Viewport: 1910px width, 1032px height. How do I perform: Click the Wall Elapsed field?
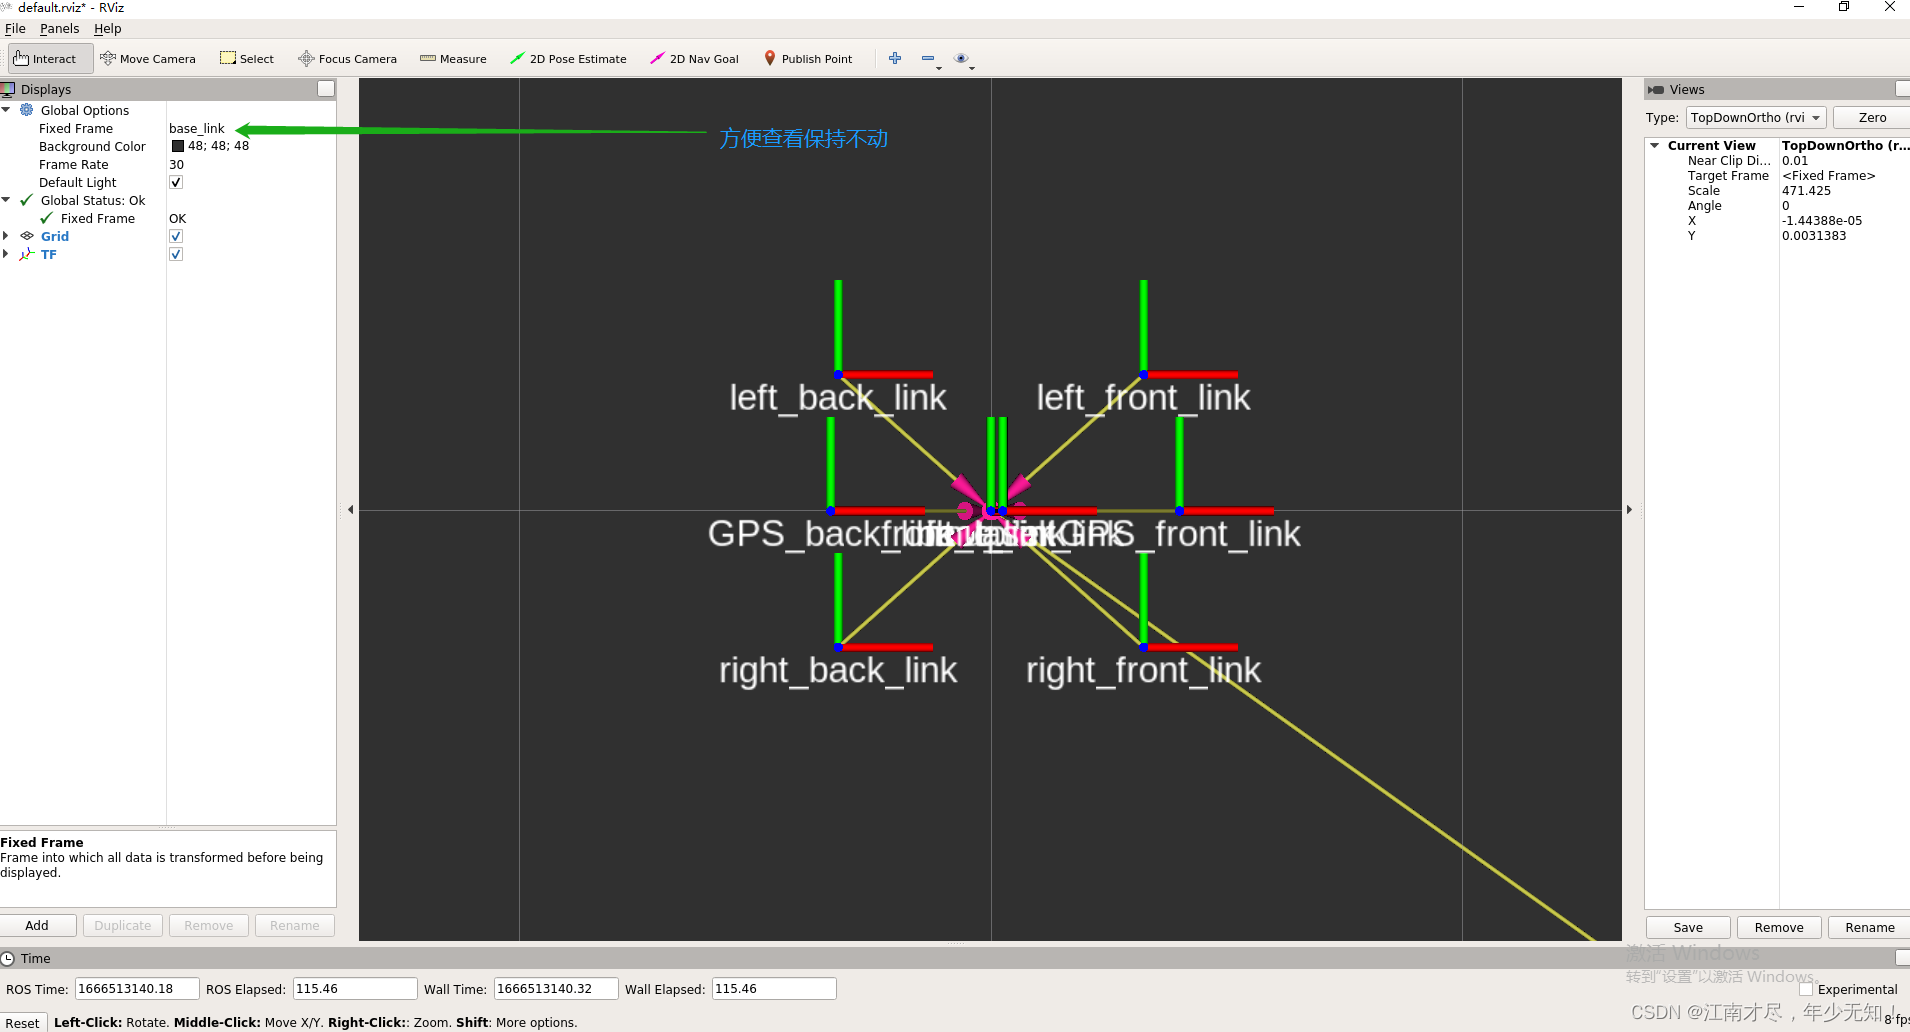[773, 989]
